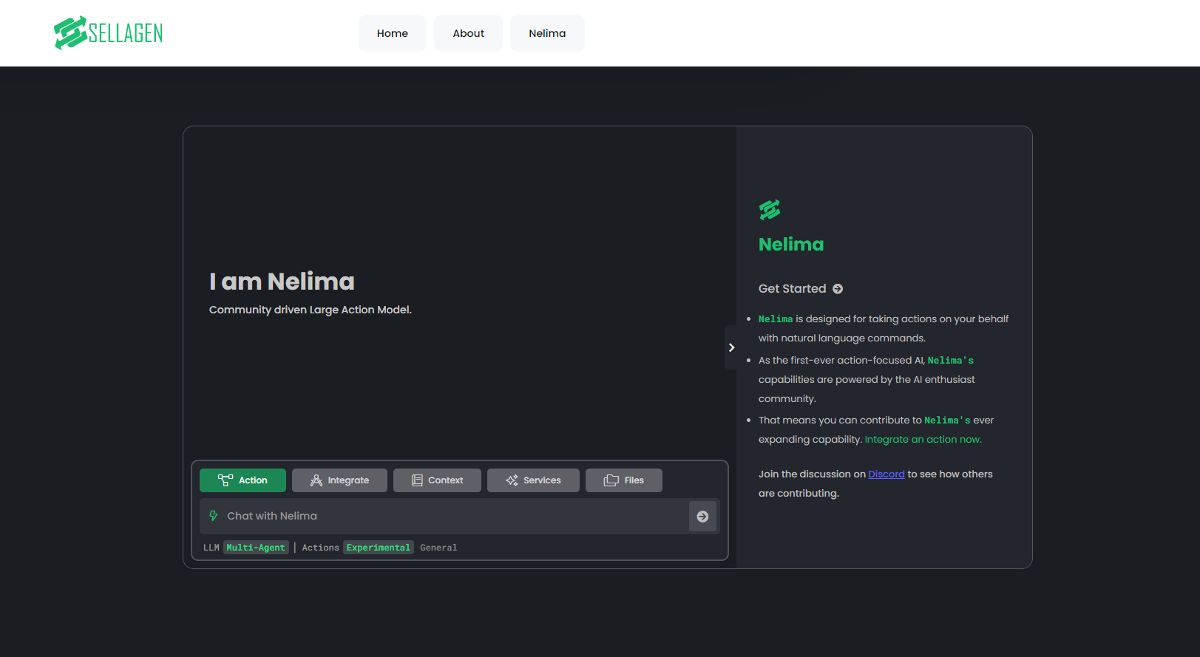Switch to the Action mode tab

pyautogui.click(x=242, y=480)
